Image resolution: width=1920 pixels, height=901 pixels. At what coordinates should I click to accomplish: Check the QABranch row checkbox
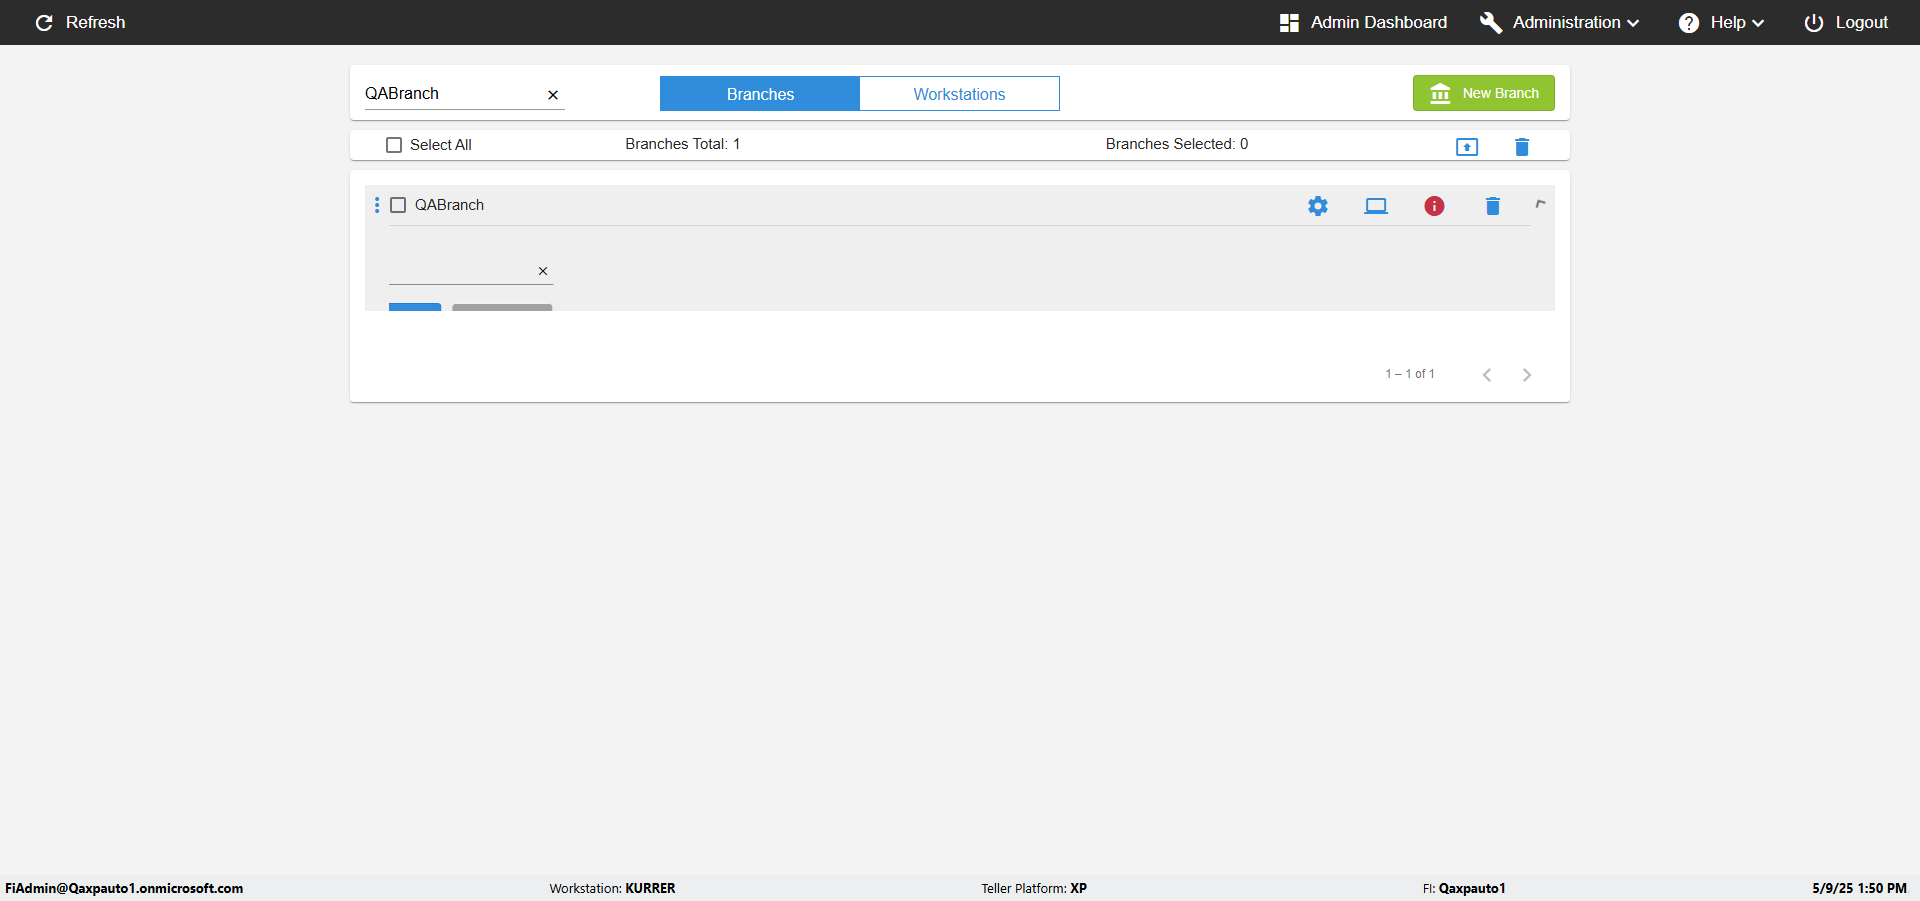(398, 205)
